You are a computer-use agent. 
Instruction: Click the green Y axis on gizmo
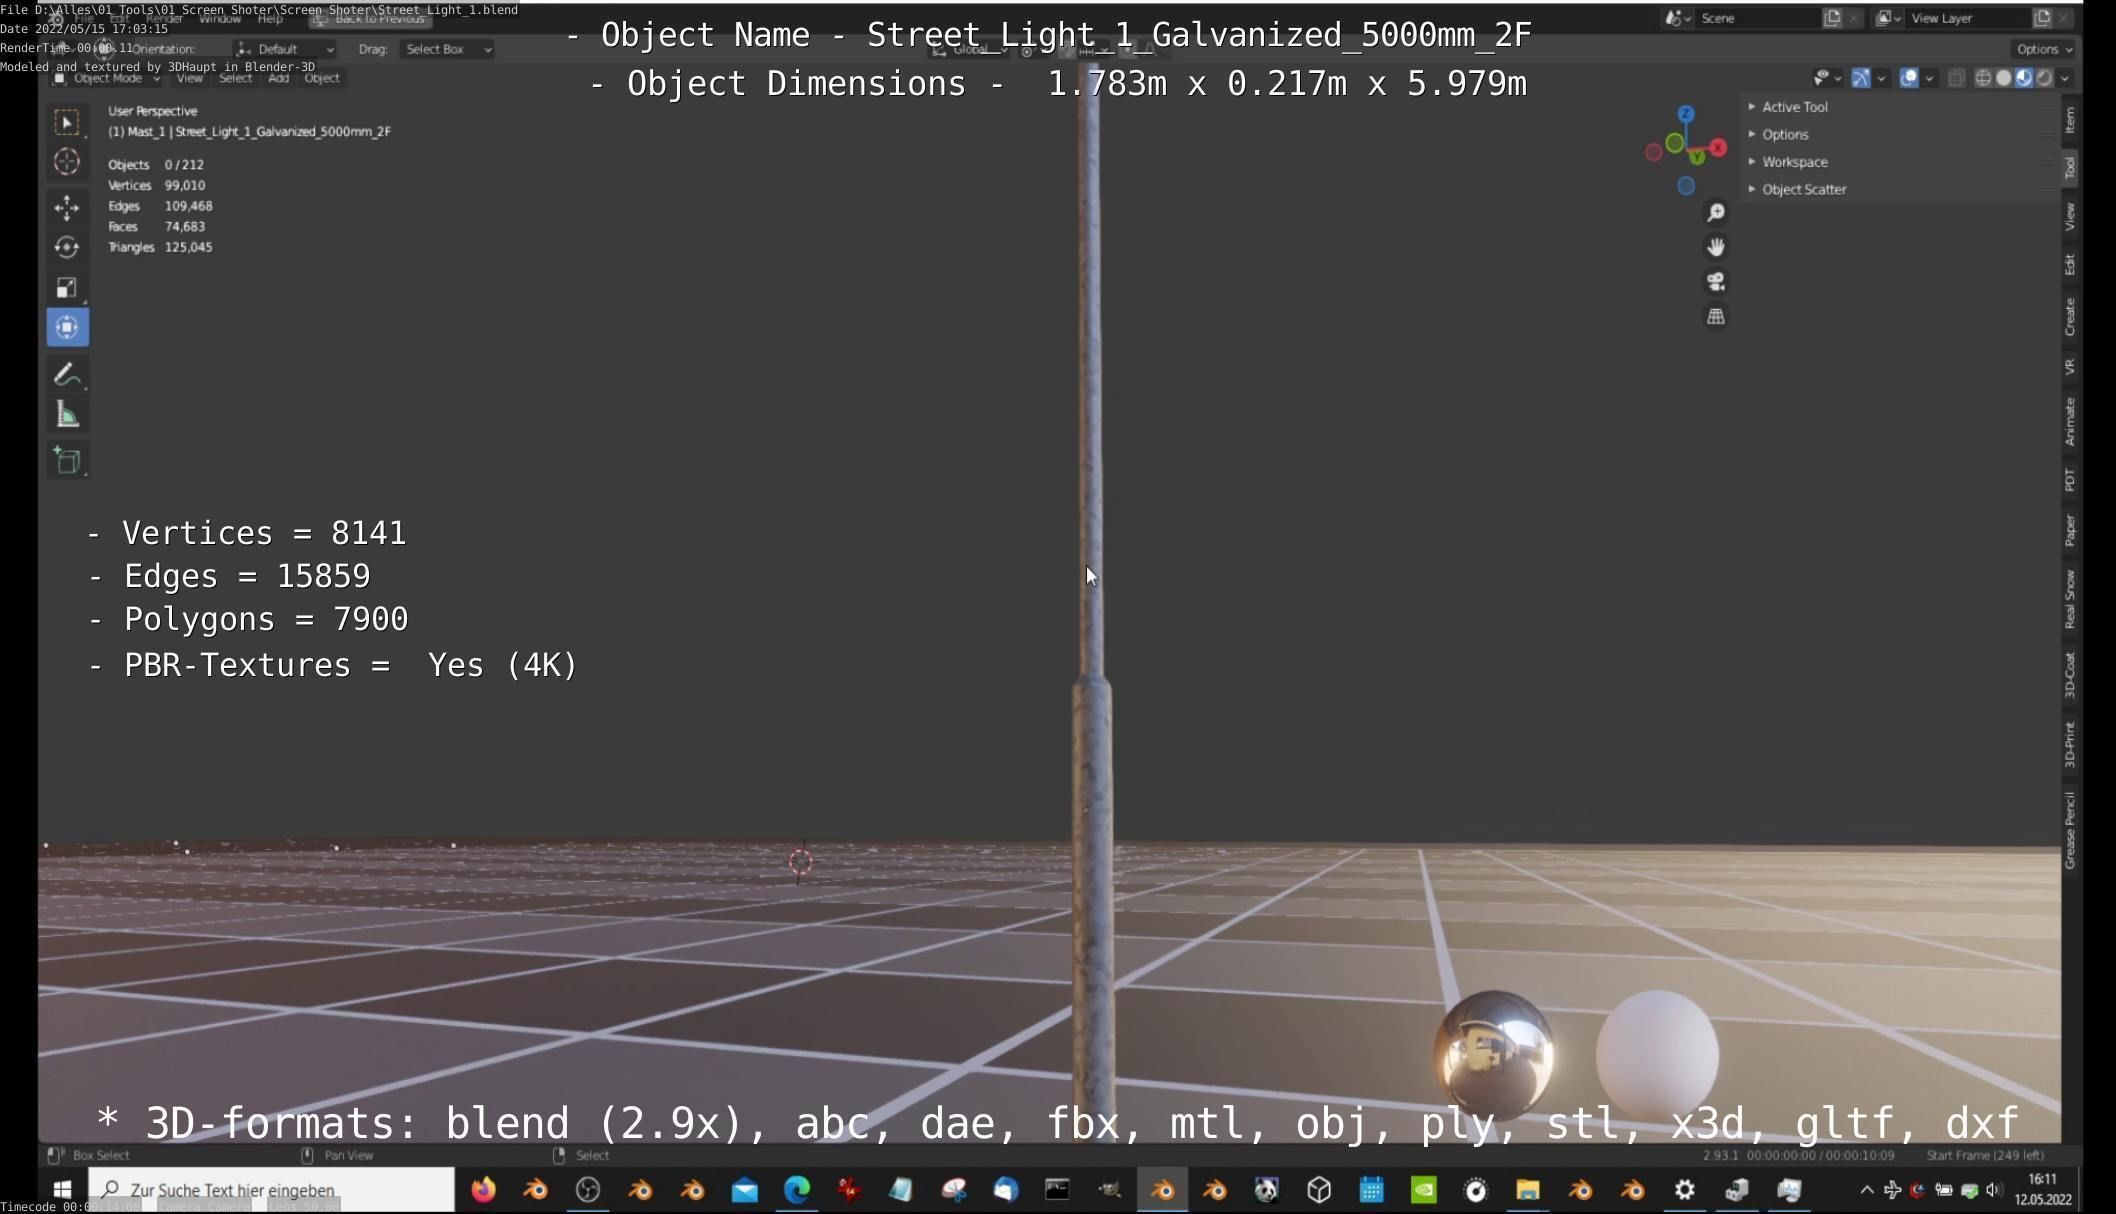(1697, 157)
